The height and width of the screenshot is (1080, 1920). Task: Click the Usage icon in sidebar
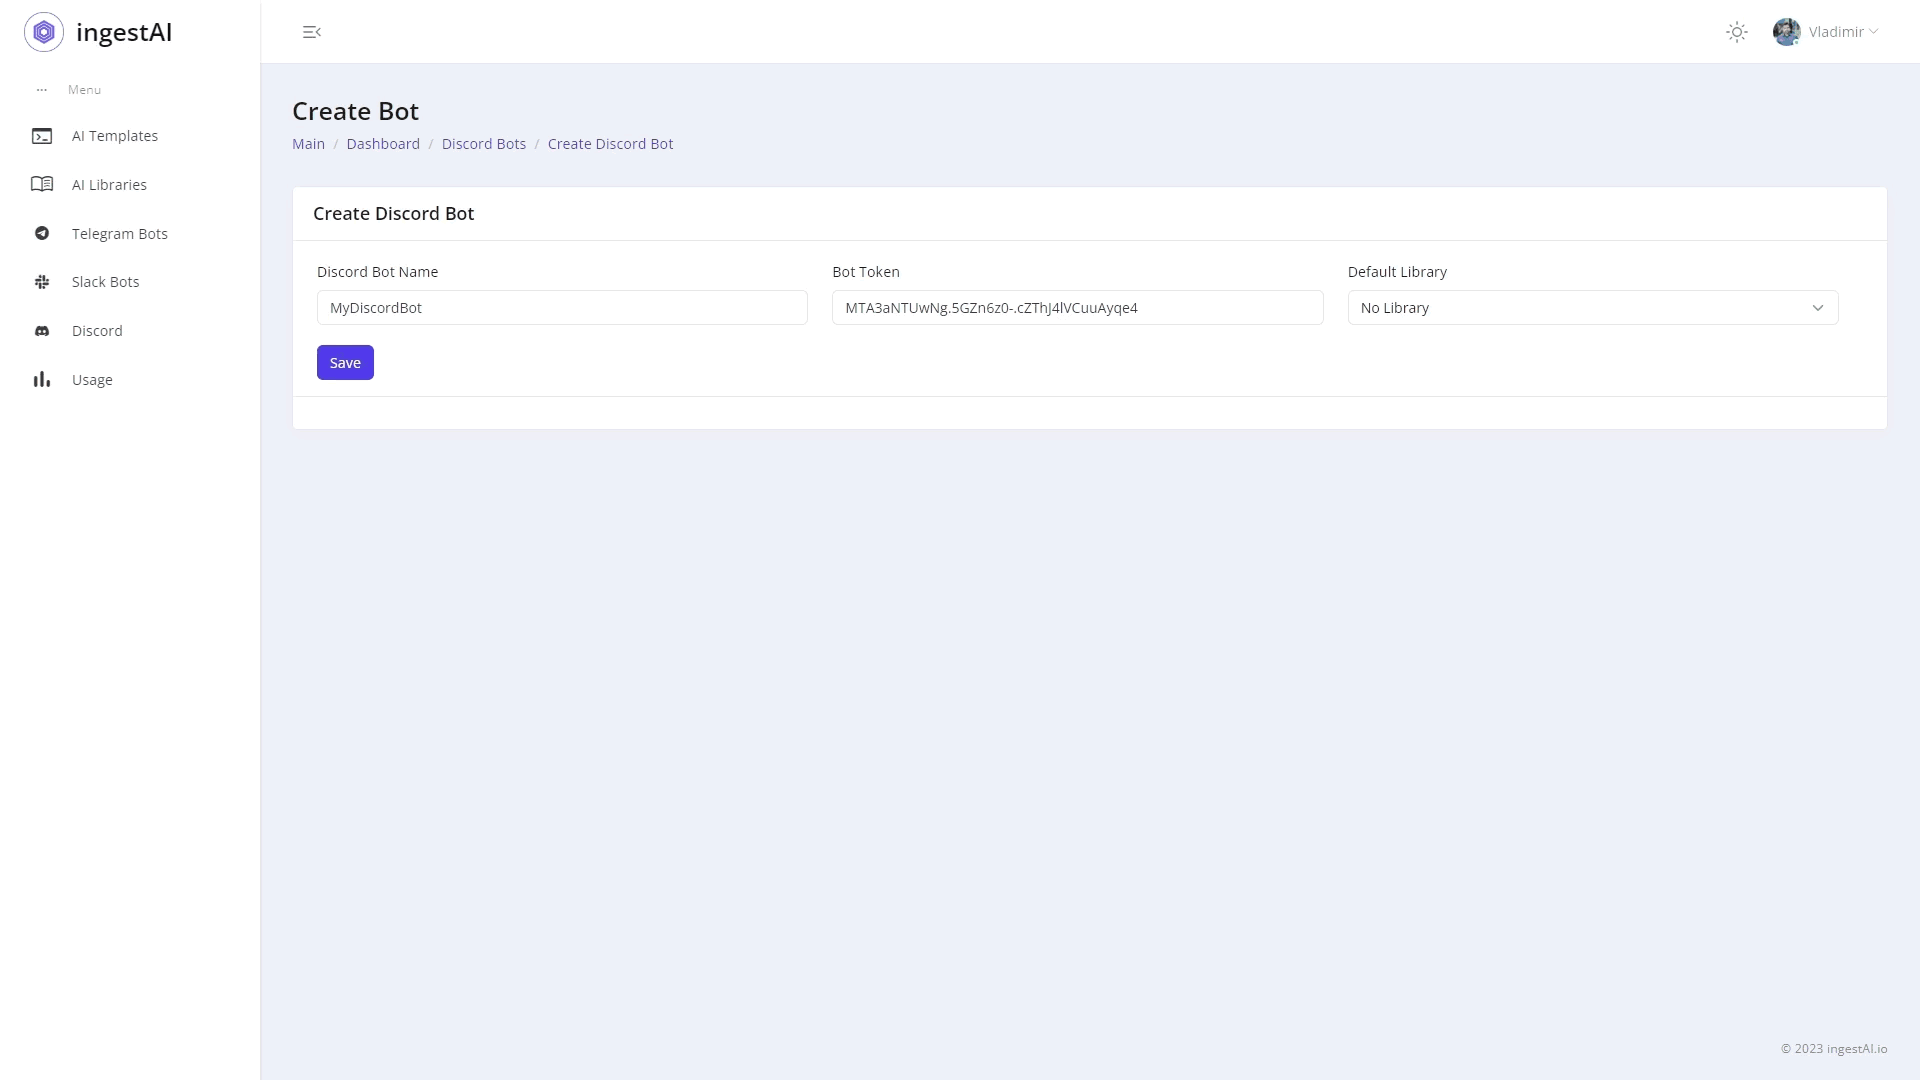[x=42, y=380]
